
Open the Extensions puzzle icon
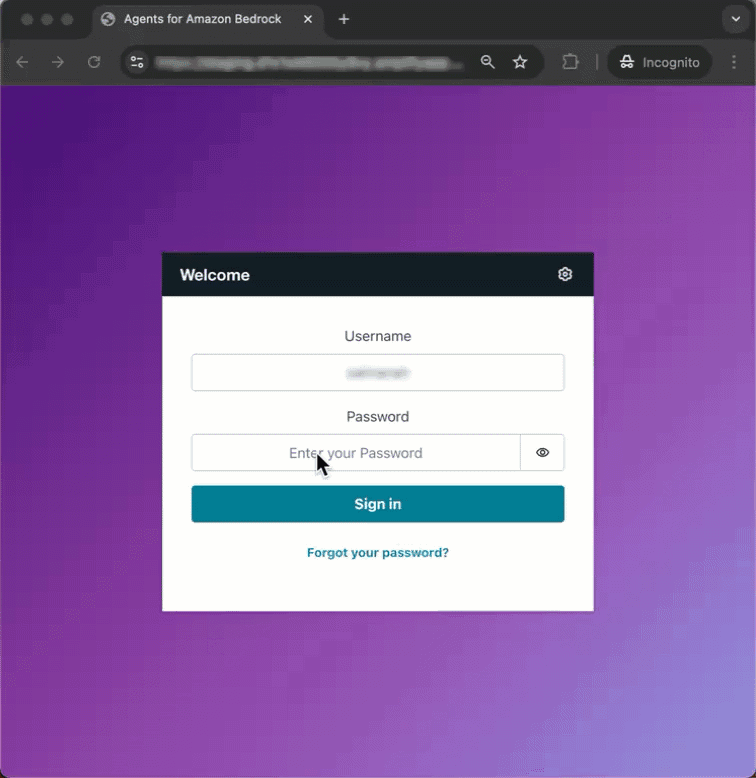tap(570, 62)
